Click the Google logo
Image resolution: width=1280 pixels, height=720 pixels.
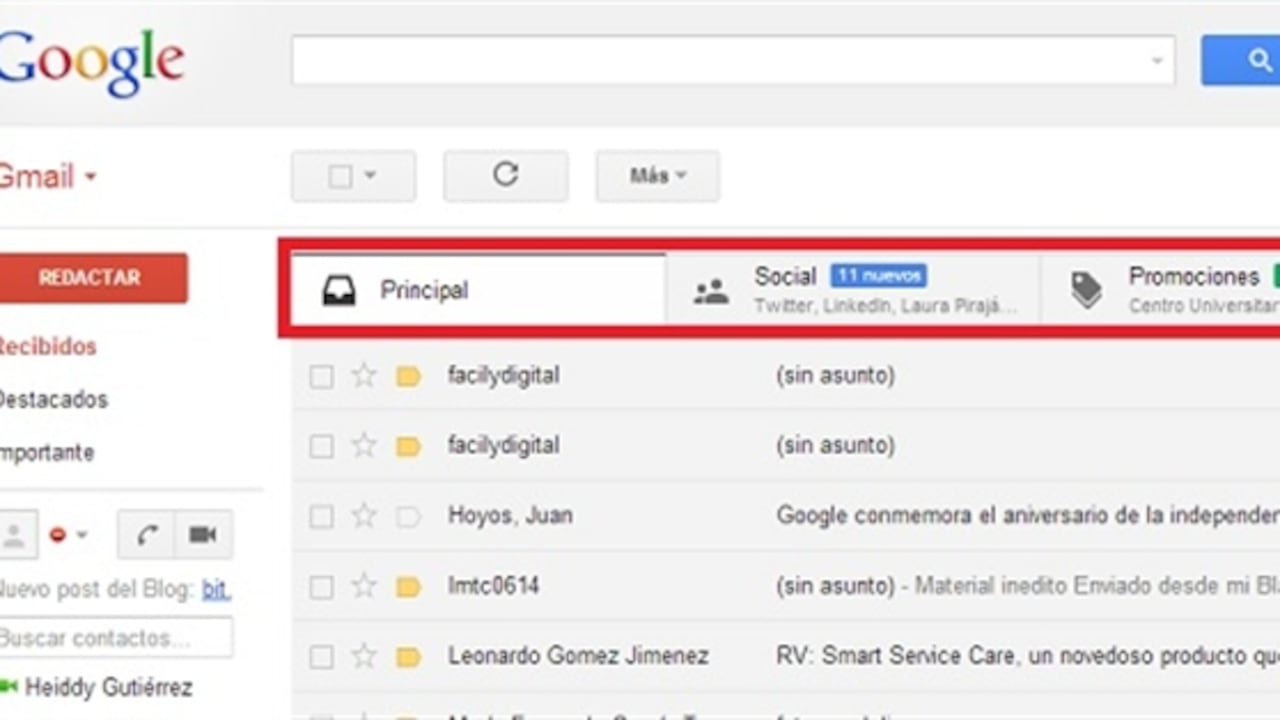click(90, 60)
